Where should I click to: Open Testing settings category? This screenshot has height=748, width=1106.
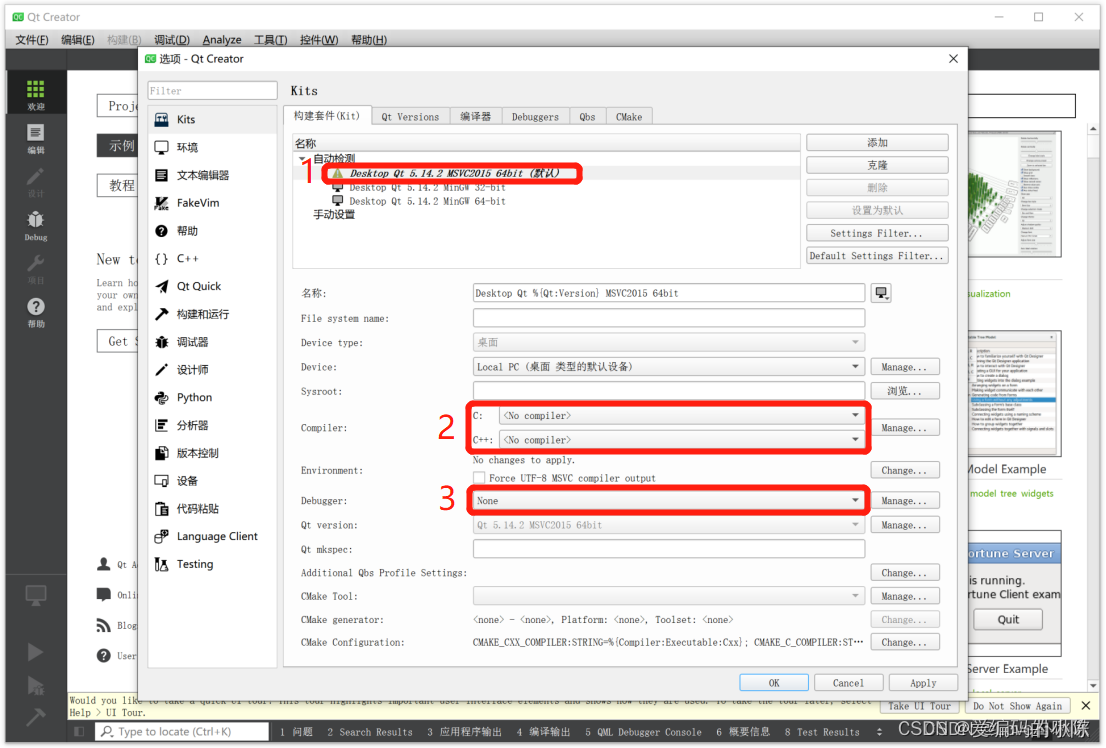pos(212,564)
